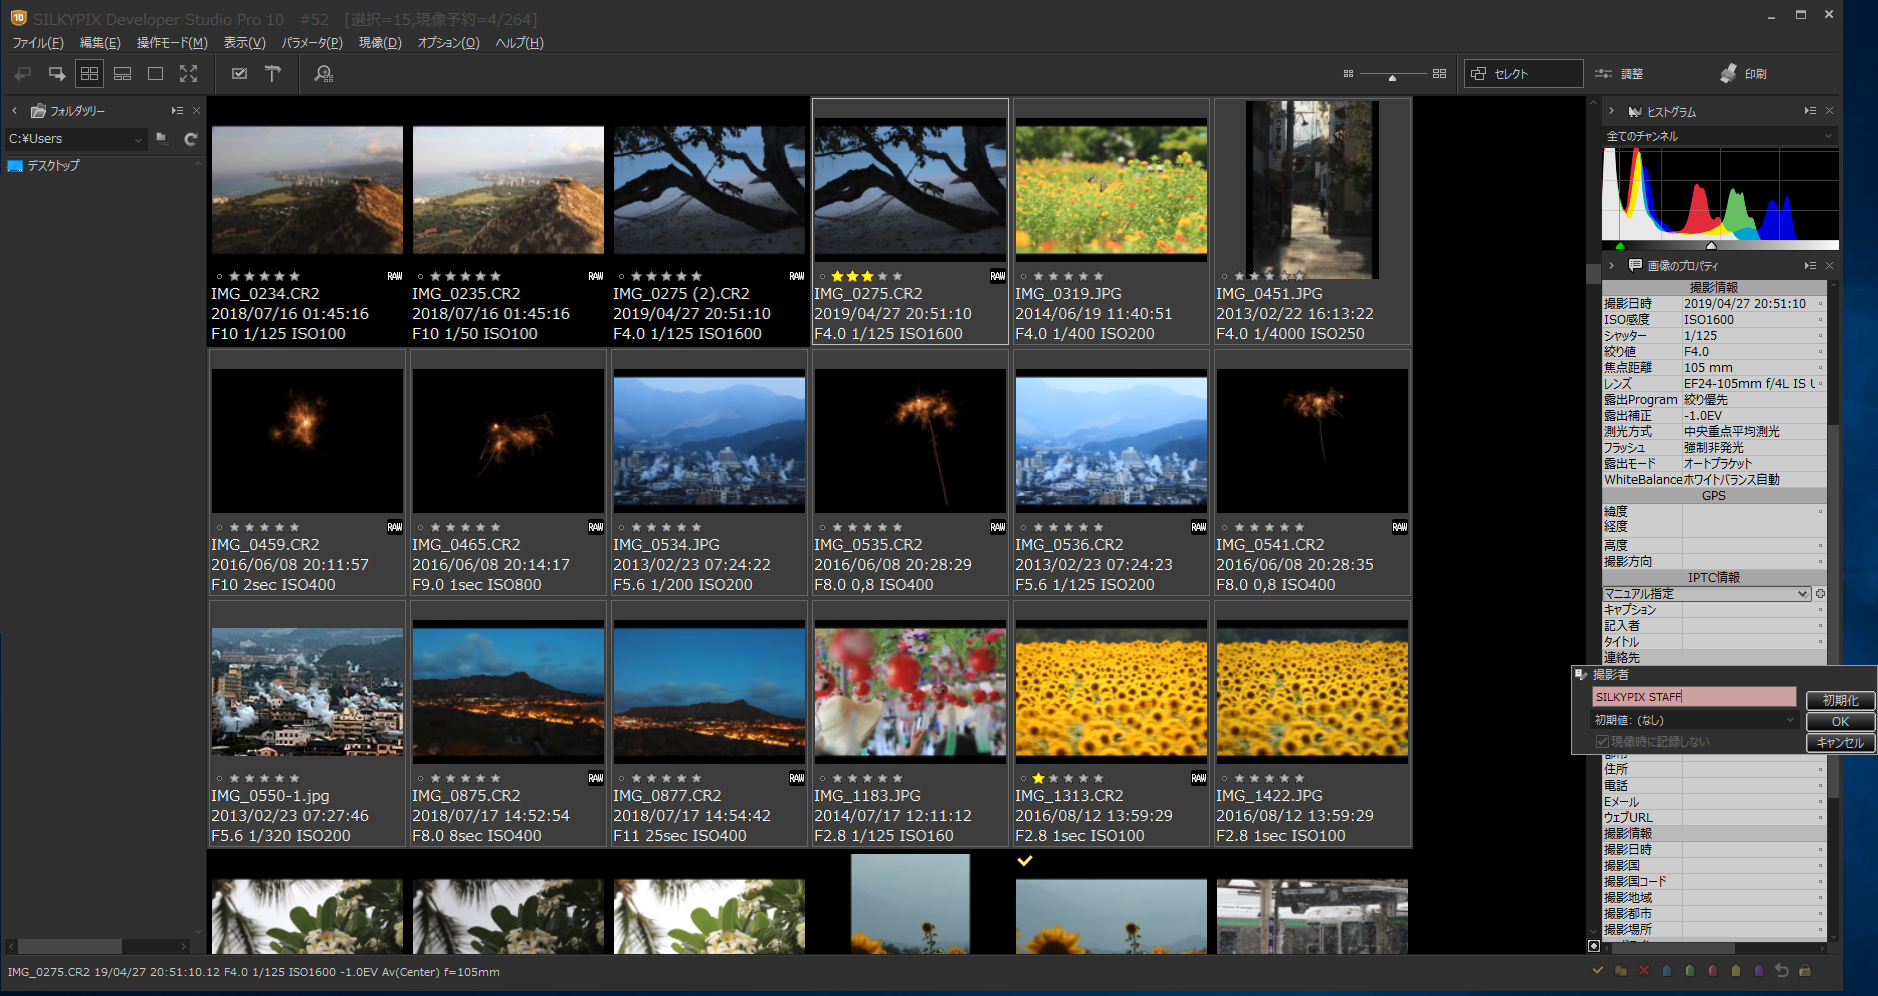Click lock icon in status bar
This screenshot has width=1878, height=996.
1805,970
